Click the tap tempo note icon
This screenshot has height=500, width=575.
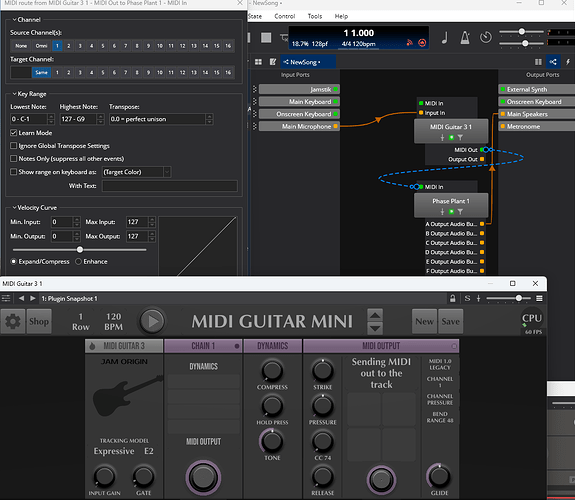[445, 37]
